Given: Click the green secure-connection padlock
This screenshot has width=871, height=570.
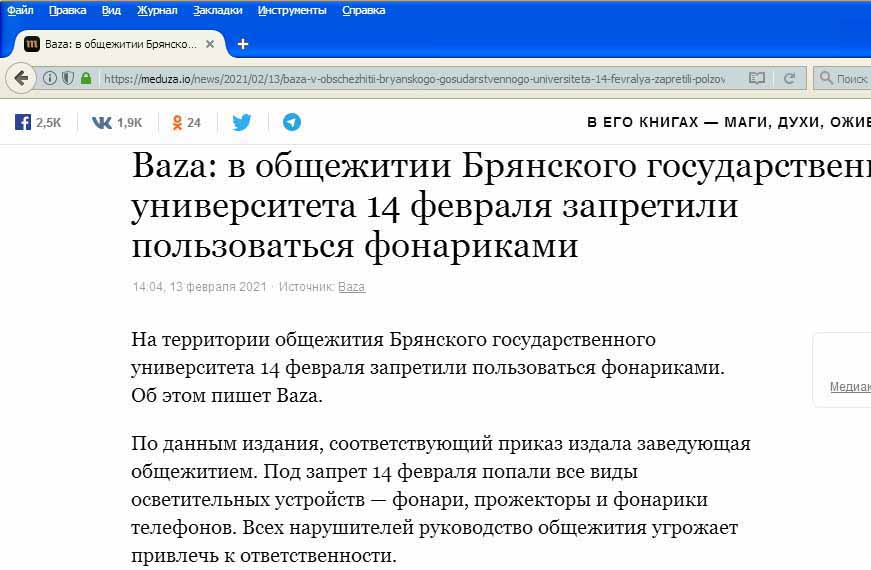Looking at the screenshot, I should pos(86,78).
